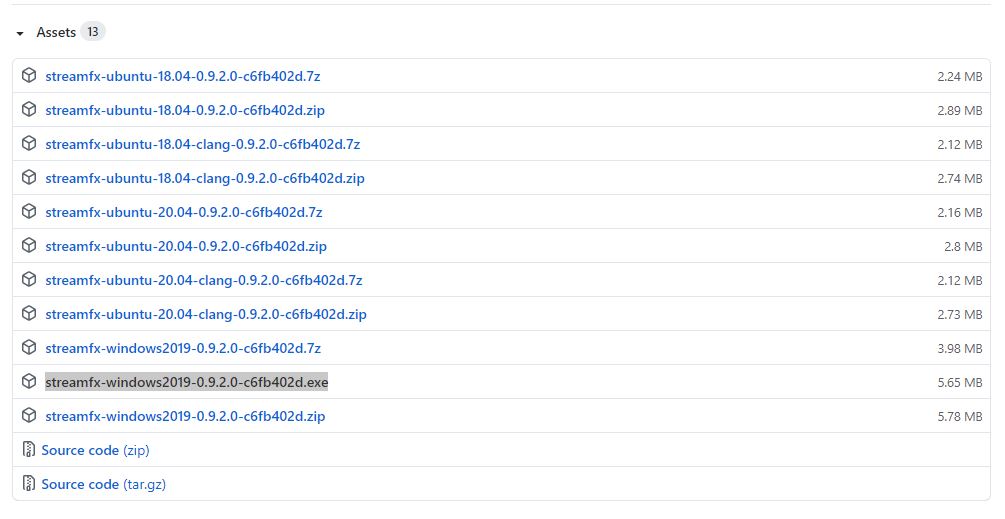Click package icon for ubuntu-20.04-clang zip asset

(29, 313)
